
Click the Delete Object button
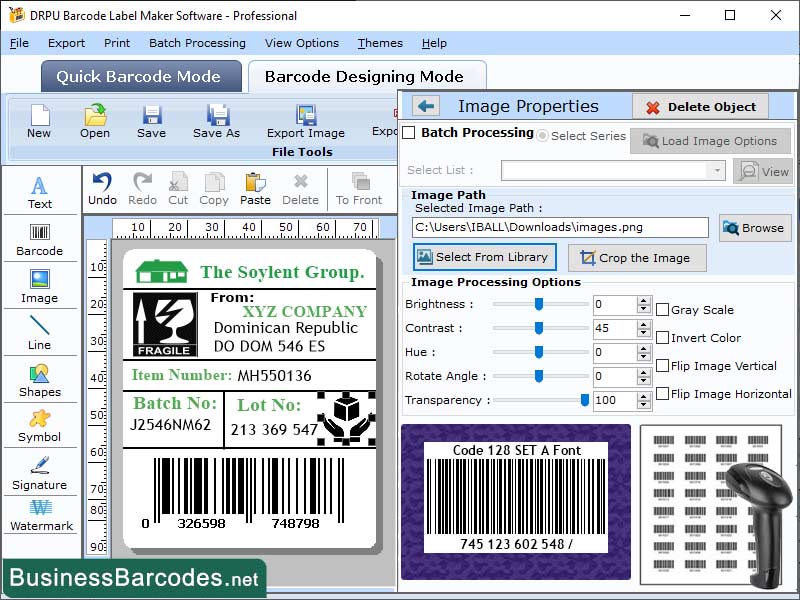coord(700,107)
